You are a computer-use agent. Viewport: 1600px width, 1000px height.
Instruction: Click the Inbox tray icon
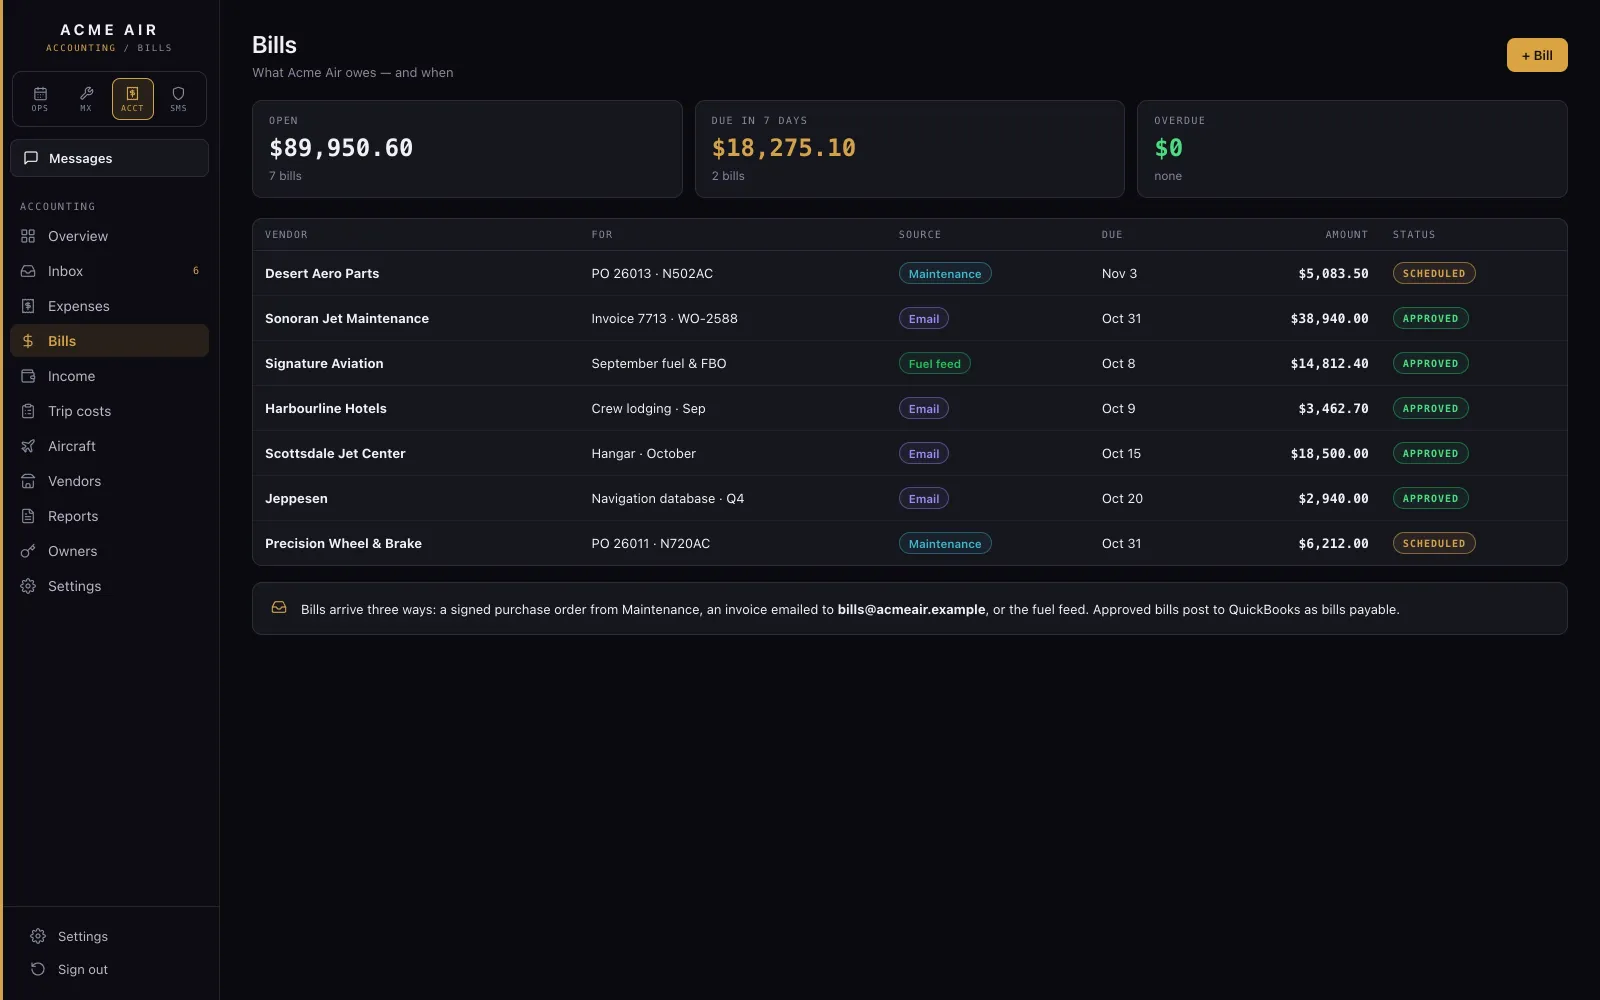(28, 271)
